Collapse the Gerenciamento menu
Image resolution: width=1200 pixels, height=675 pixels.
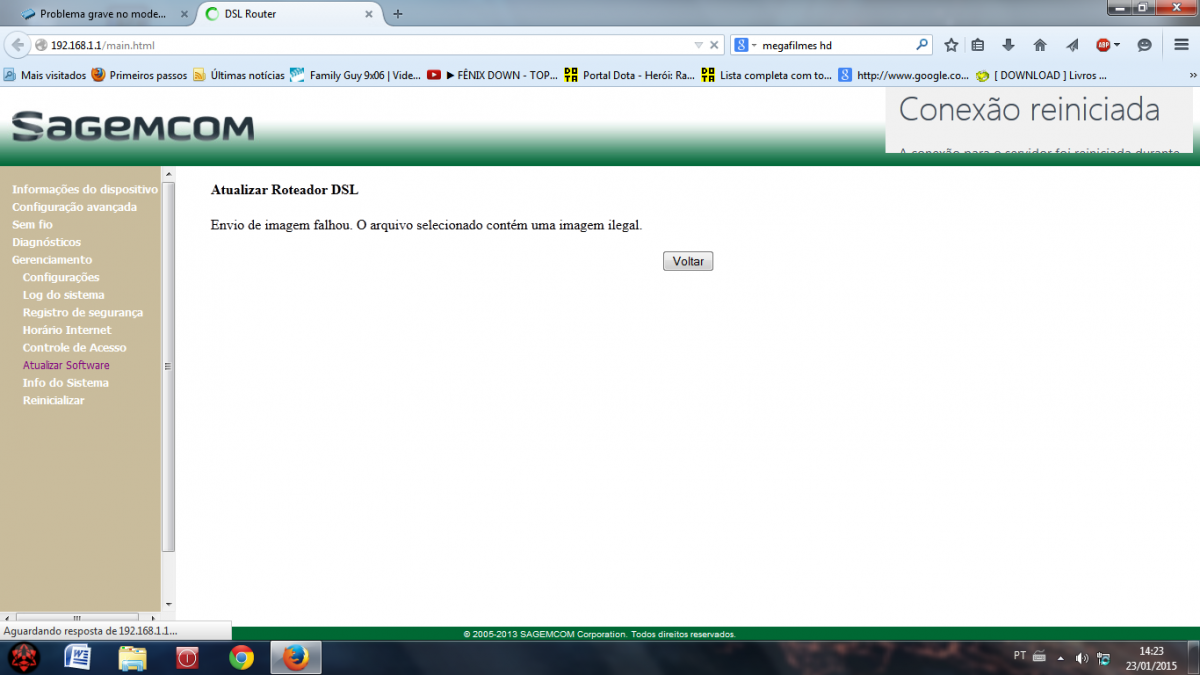click(x=52, y=260)
